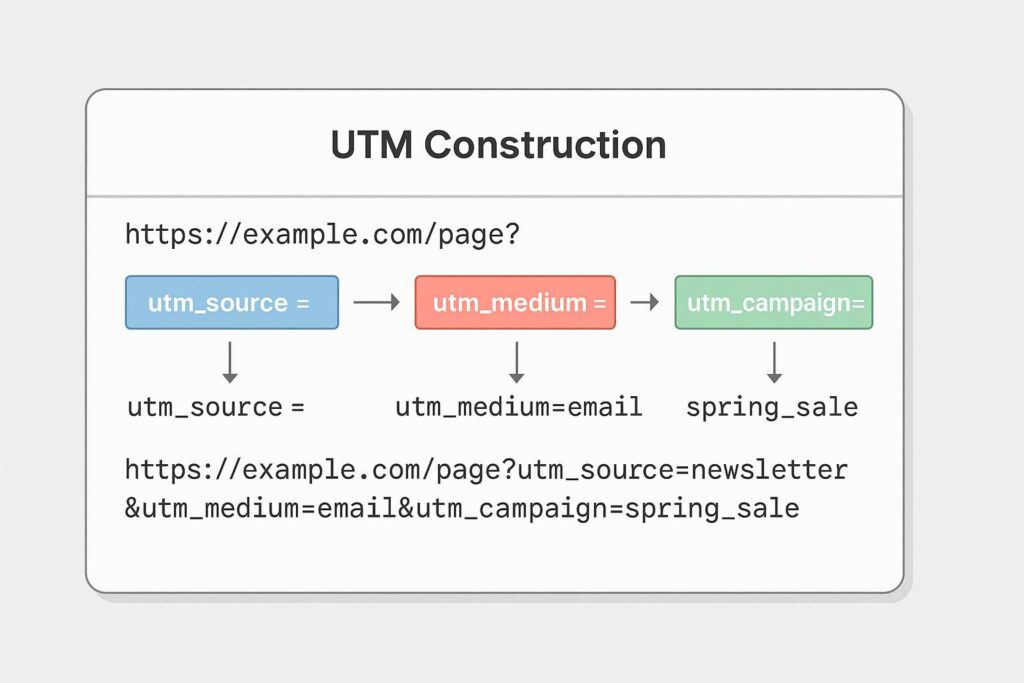Screen dimensions: 1024x683
Task: Click the down arrow under the blue box
Action: (230, 362)
